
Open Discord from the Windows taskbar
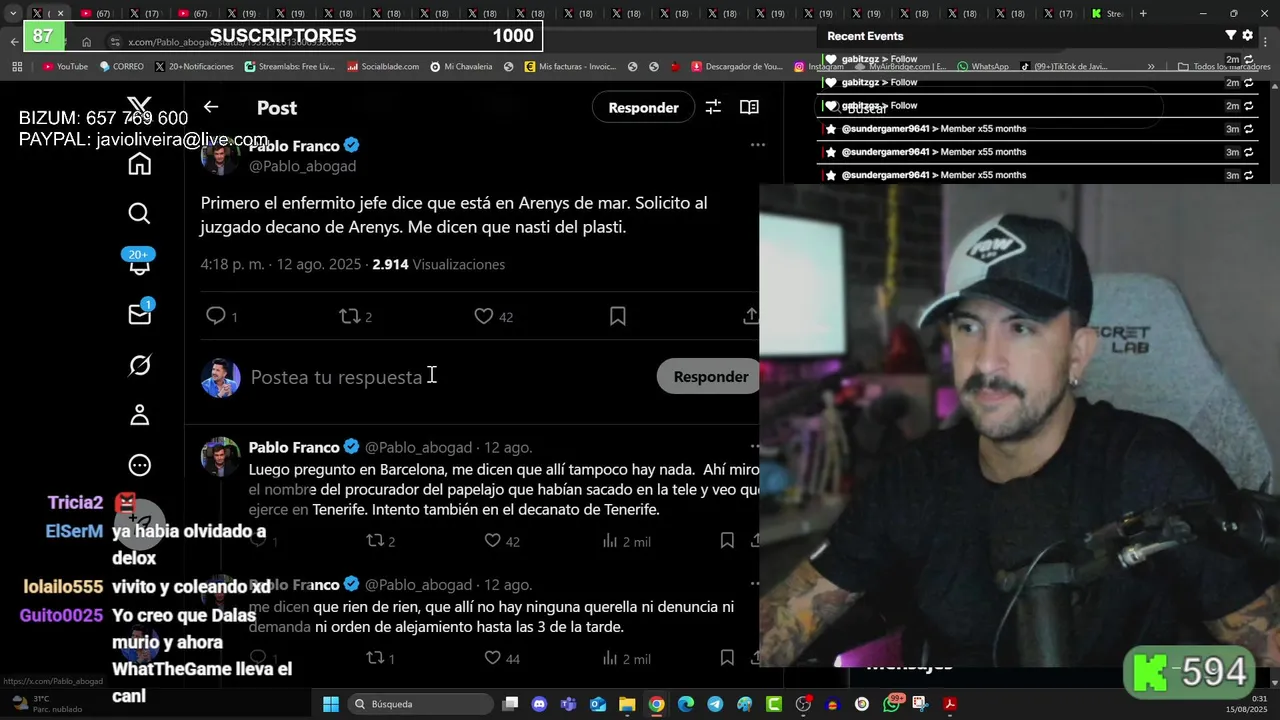[x=539, y=704]
